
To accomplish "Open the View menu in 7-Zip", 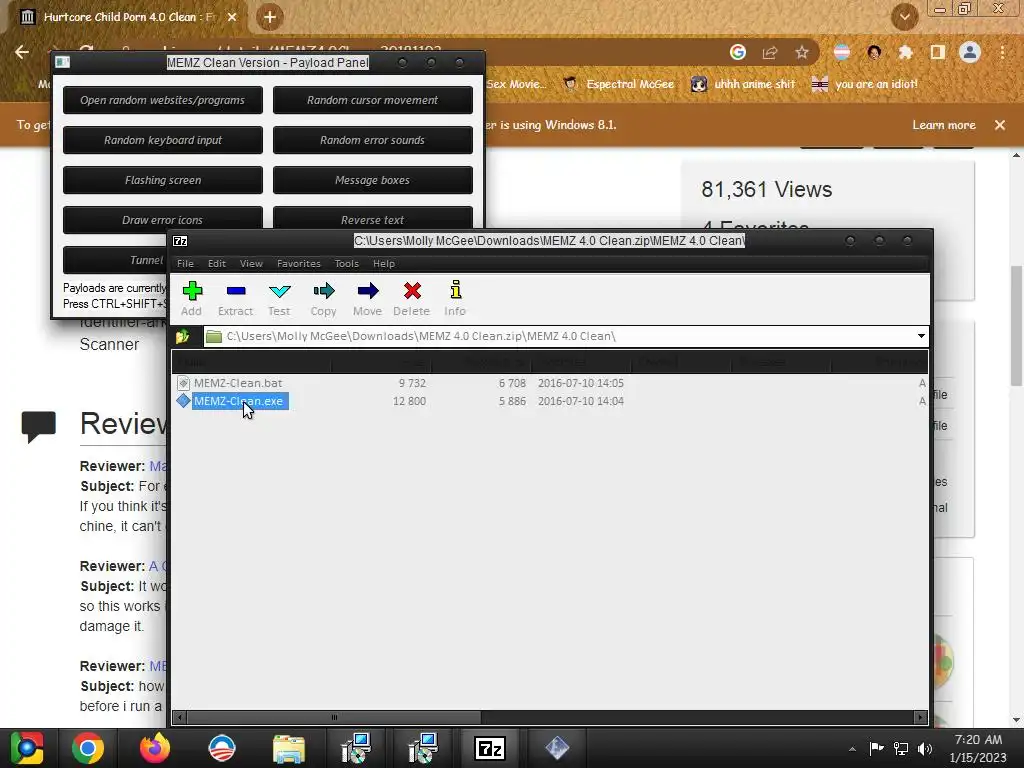I will (251, 264).
